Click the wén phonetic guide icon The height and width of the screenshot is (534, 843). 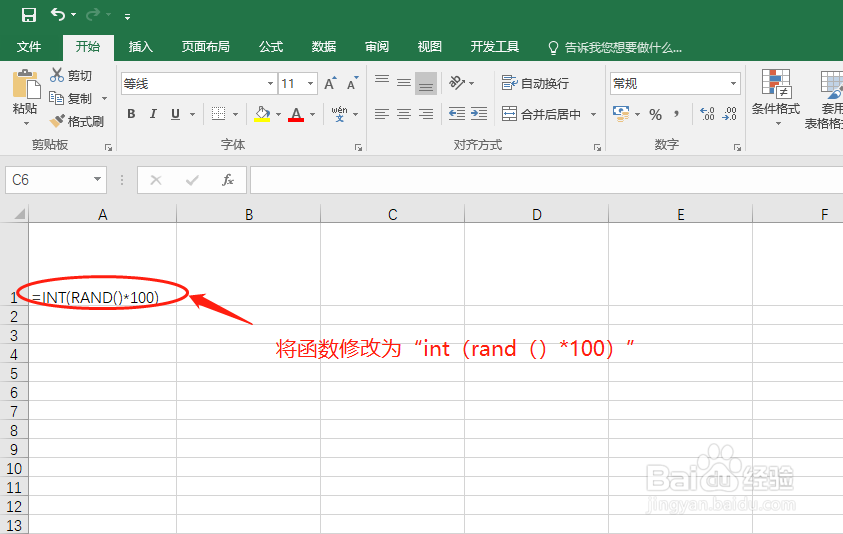339,114
